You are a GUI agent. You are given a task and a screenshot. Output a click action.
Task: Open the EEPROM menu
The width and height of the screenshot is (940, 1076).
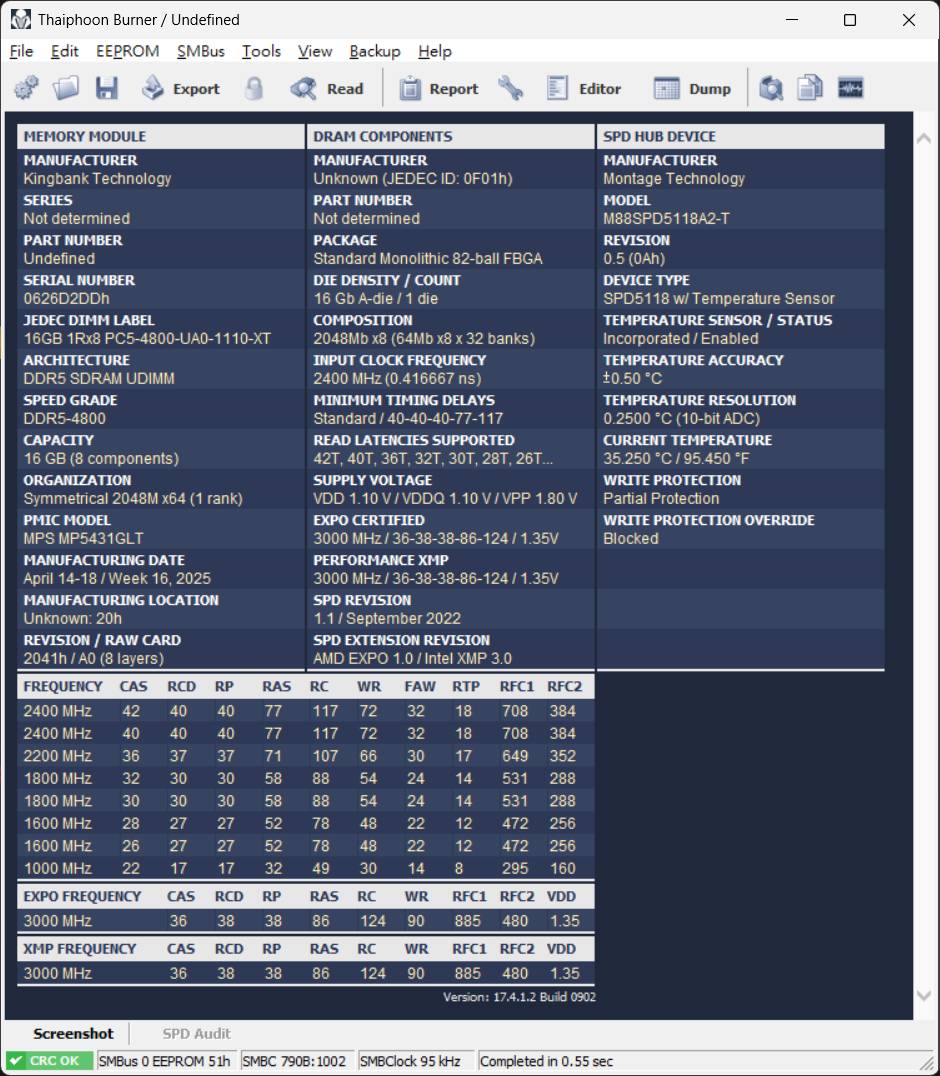[x=128, y=51]
